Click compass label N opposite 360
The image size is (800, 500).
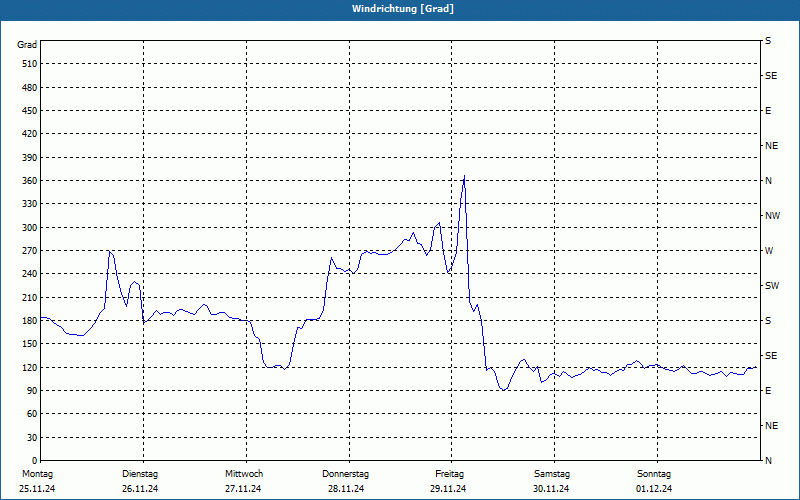coord(768,181)
